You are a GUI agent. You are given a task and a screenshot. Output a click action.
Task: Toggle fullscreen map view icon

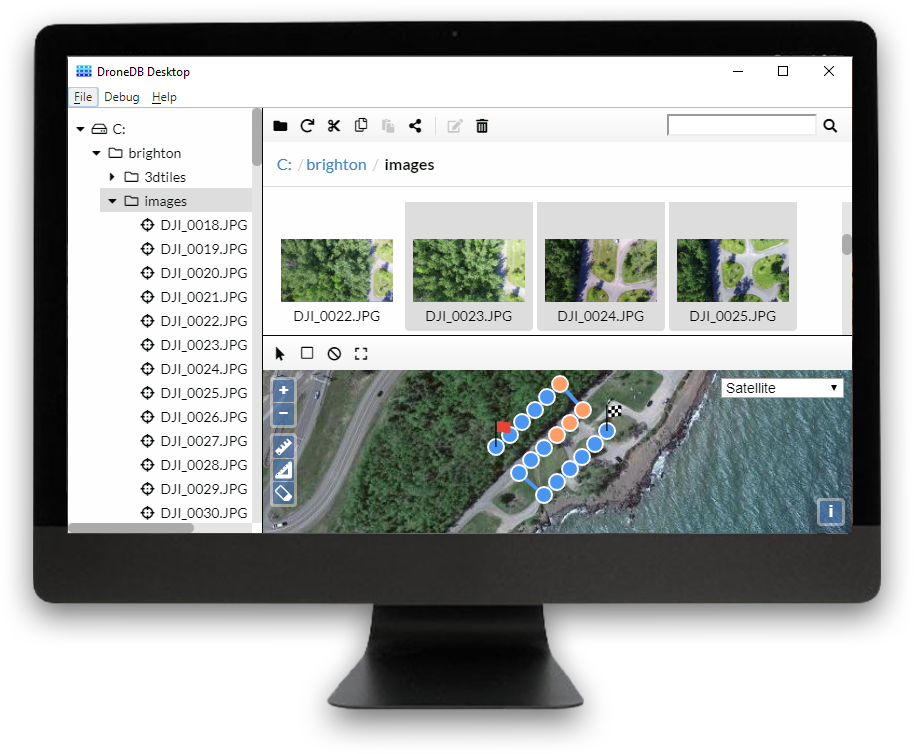(361, 354)
